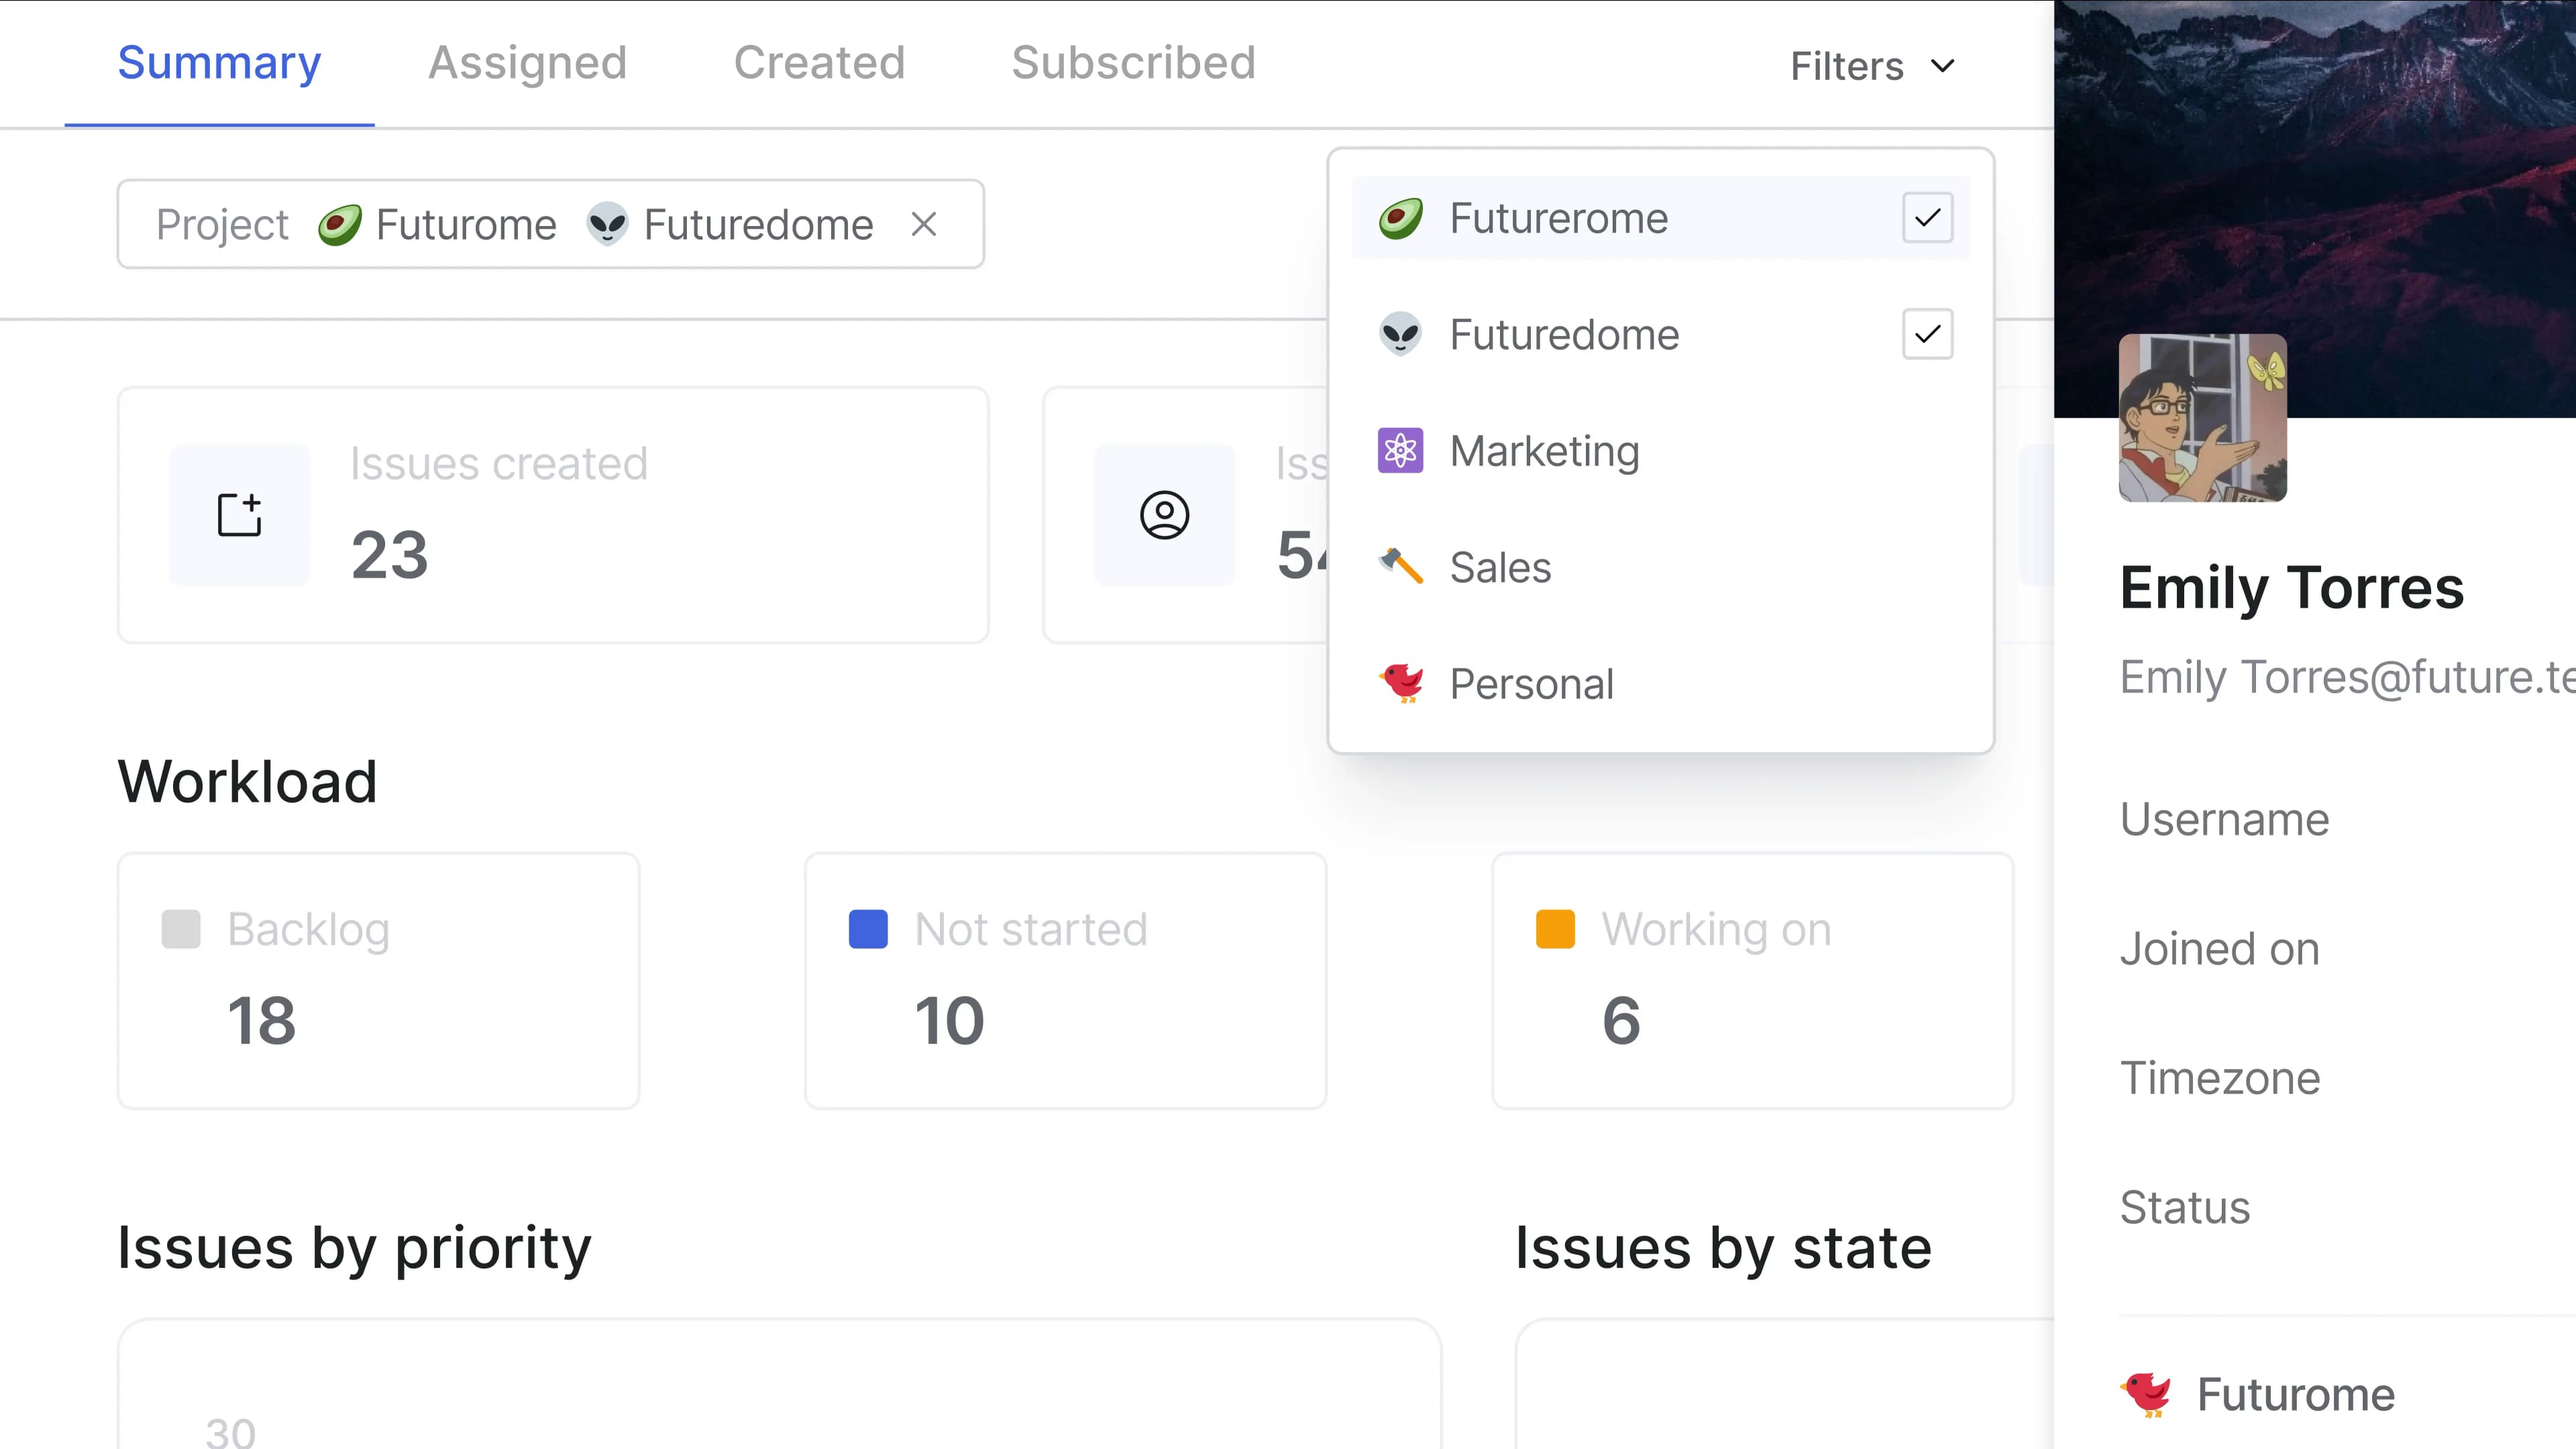
Task: Click the avocado Futurerome project icon in dropdown
Action: pos(1400,218)
